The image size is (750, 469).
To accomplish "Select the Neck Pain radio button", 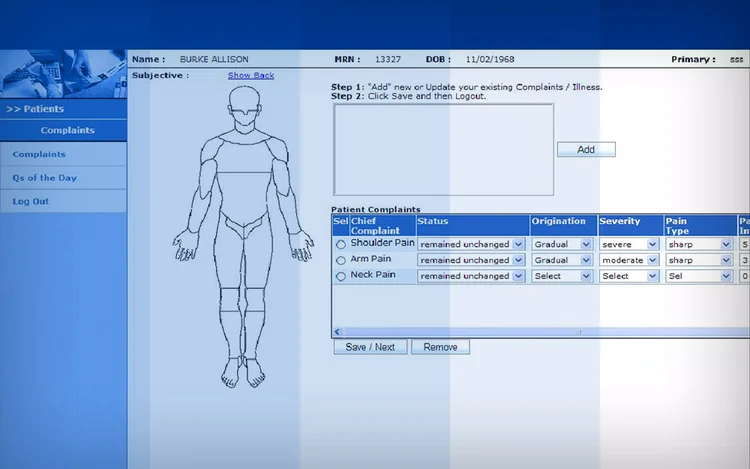I will coord(341,276).
